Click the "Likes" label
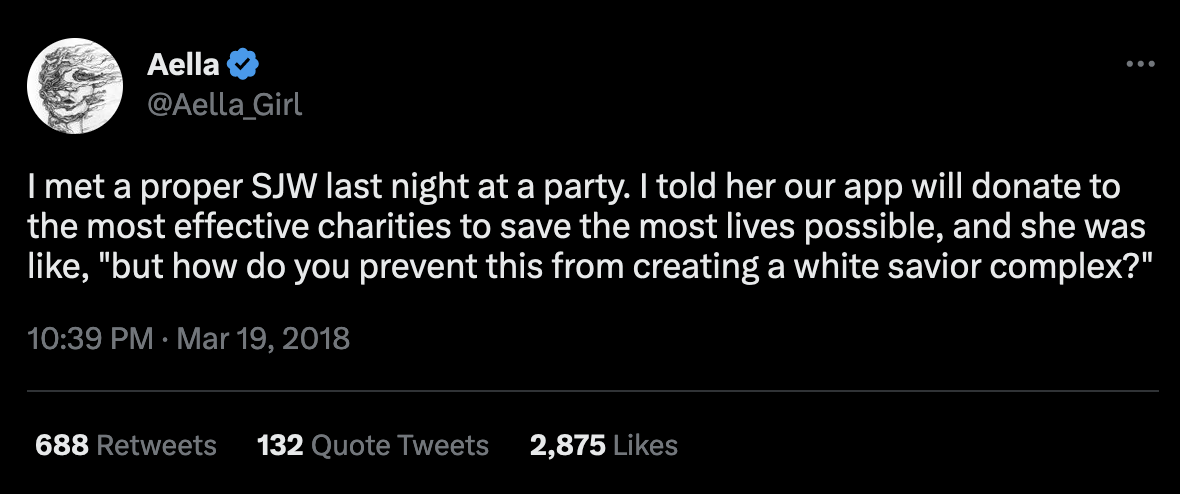Screen dimensions: 1180x494 [x=646, y=445]
